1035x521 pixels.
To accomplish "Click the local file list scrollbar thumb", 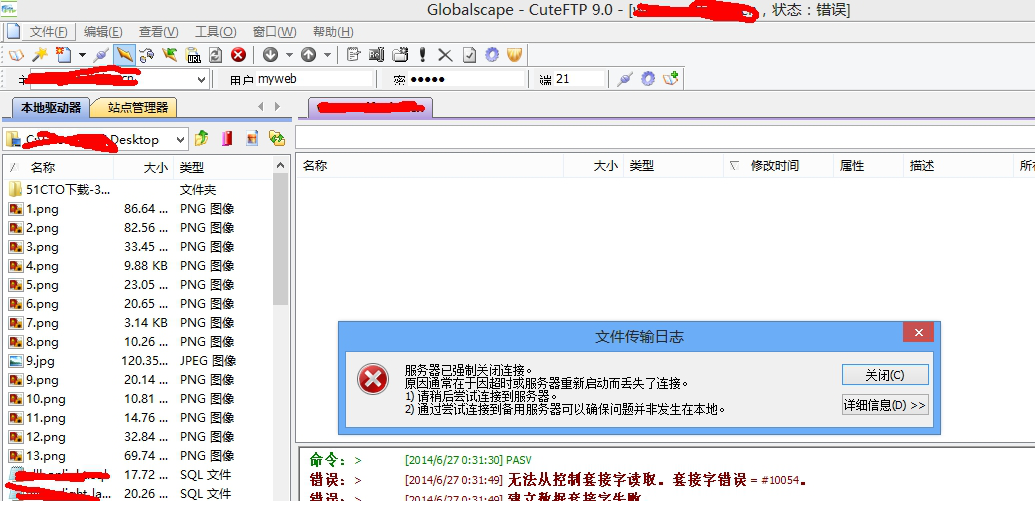I will (x=281, y=239).
